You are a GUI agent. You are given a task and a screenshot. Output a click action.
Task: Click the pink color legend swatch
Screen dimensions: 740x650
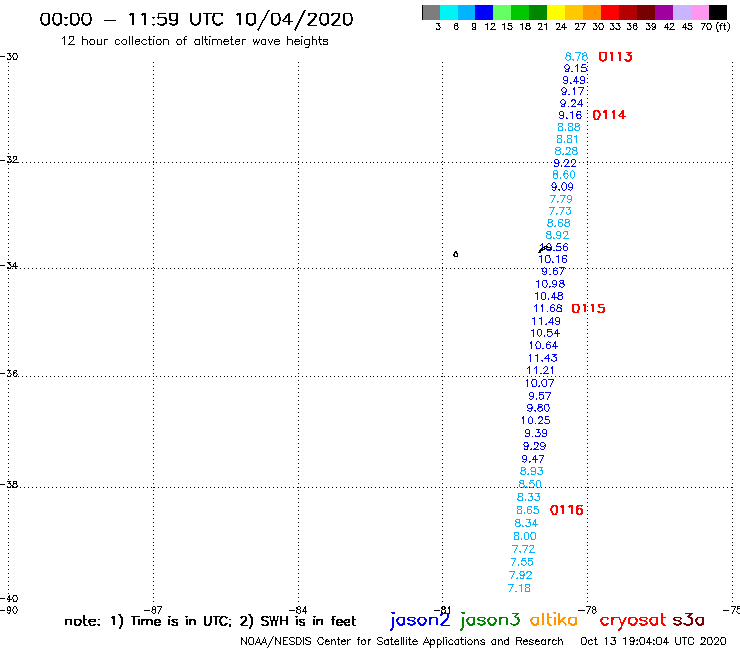(x=699, y=12)
